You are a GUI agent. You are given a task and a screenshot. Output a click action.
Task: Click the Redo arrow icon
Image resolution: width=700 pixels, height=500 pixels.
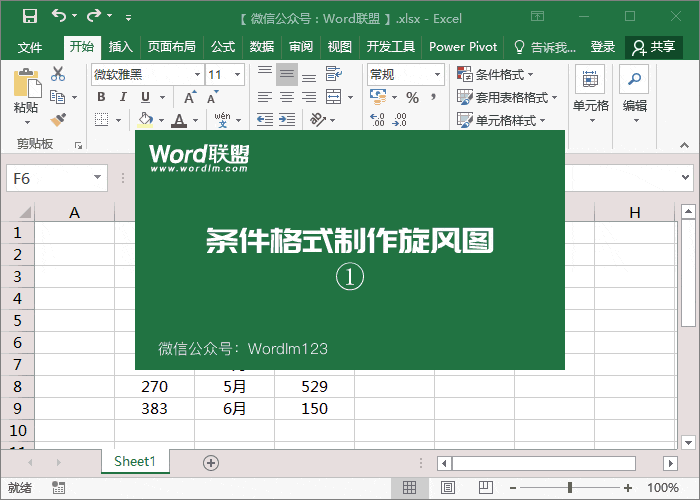click(x=94, y=16)
